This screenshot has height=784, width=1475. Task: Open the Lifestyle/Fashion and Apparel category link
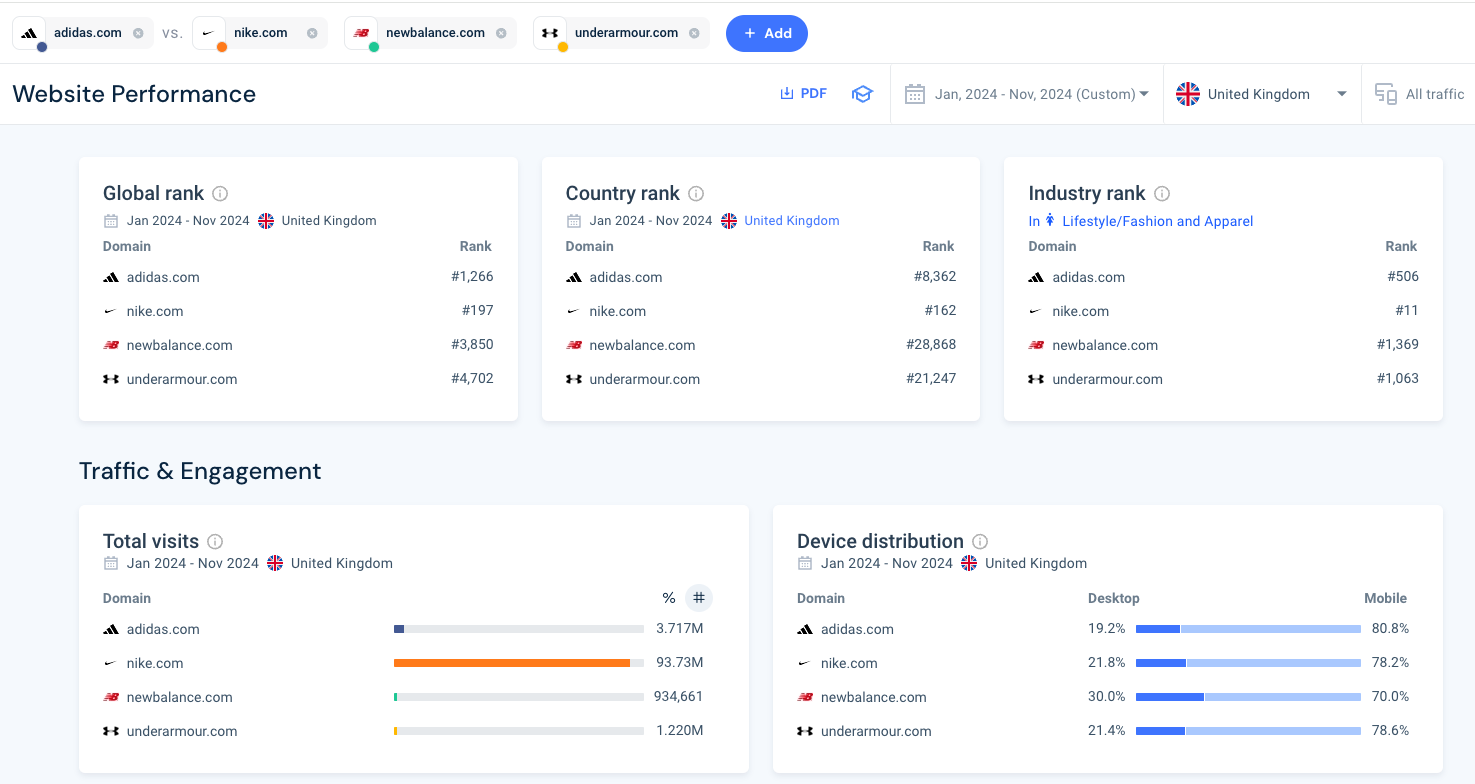(1157, 221)
